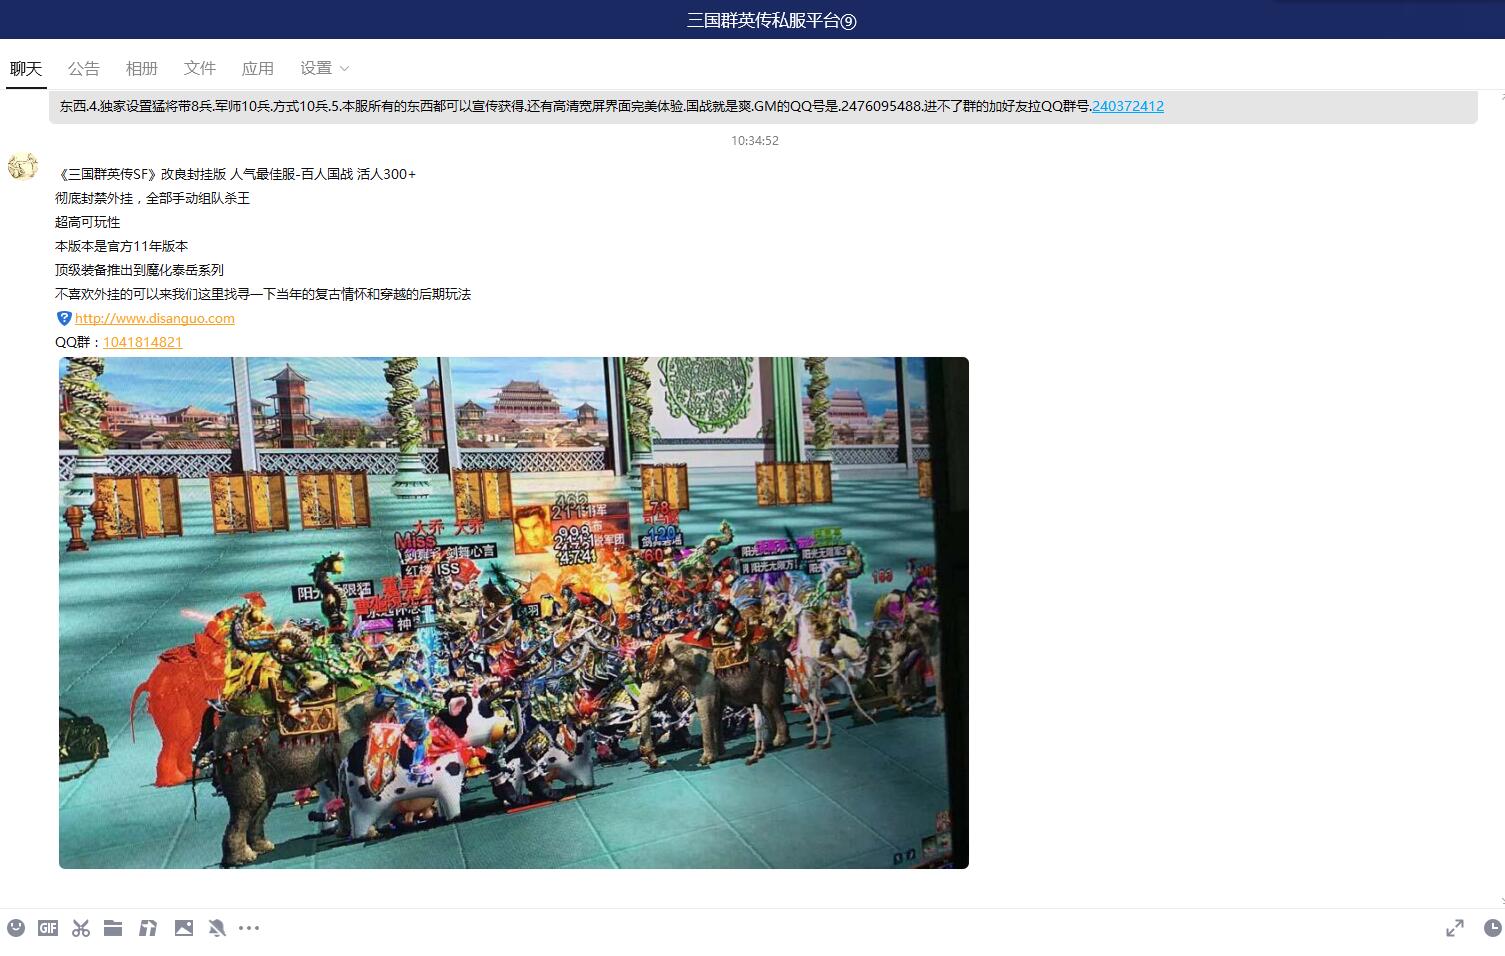Click the timestamp 10:34:52
The height and width of the screenshot is (956, 1505).
pyautogui.click(x=755, y=141)
